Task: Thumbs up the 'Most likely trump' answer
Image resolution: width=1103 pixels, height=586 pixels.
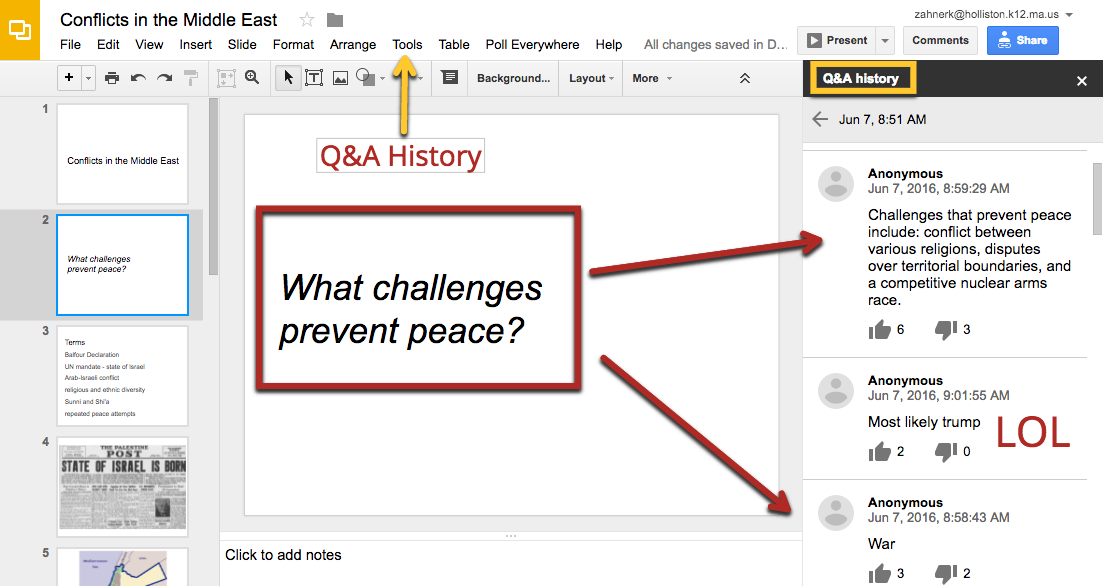Action: [x=879, y=452]
